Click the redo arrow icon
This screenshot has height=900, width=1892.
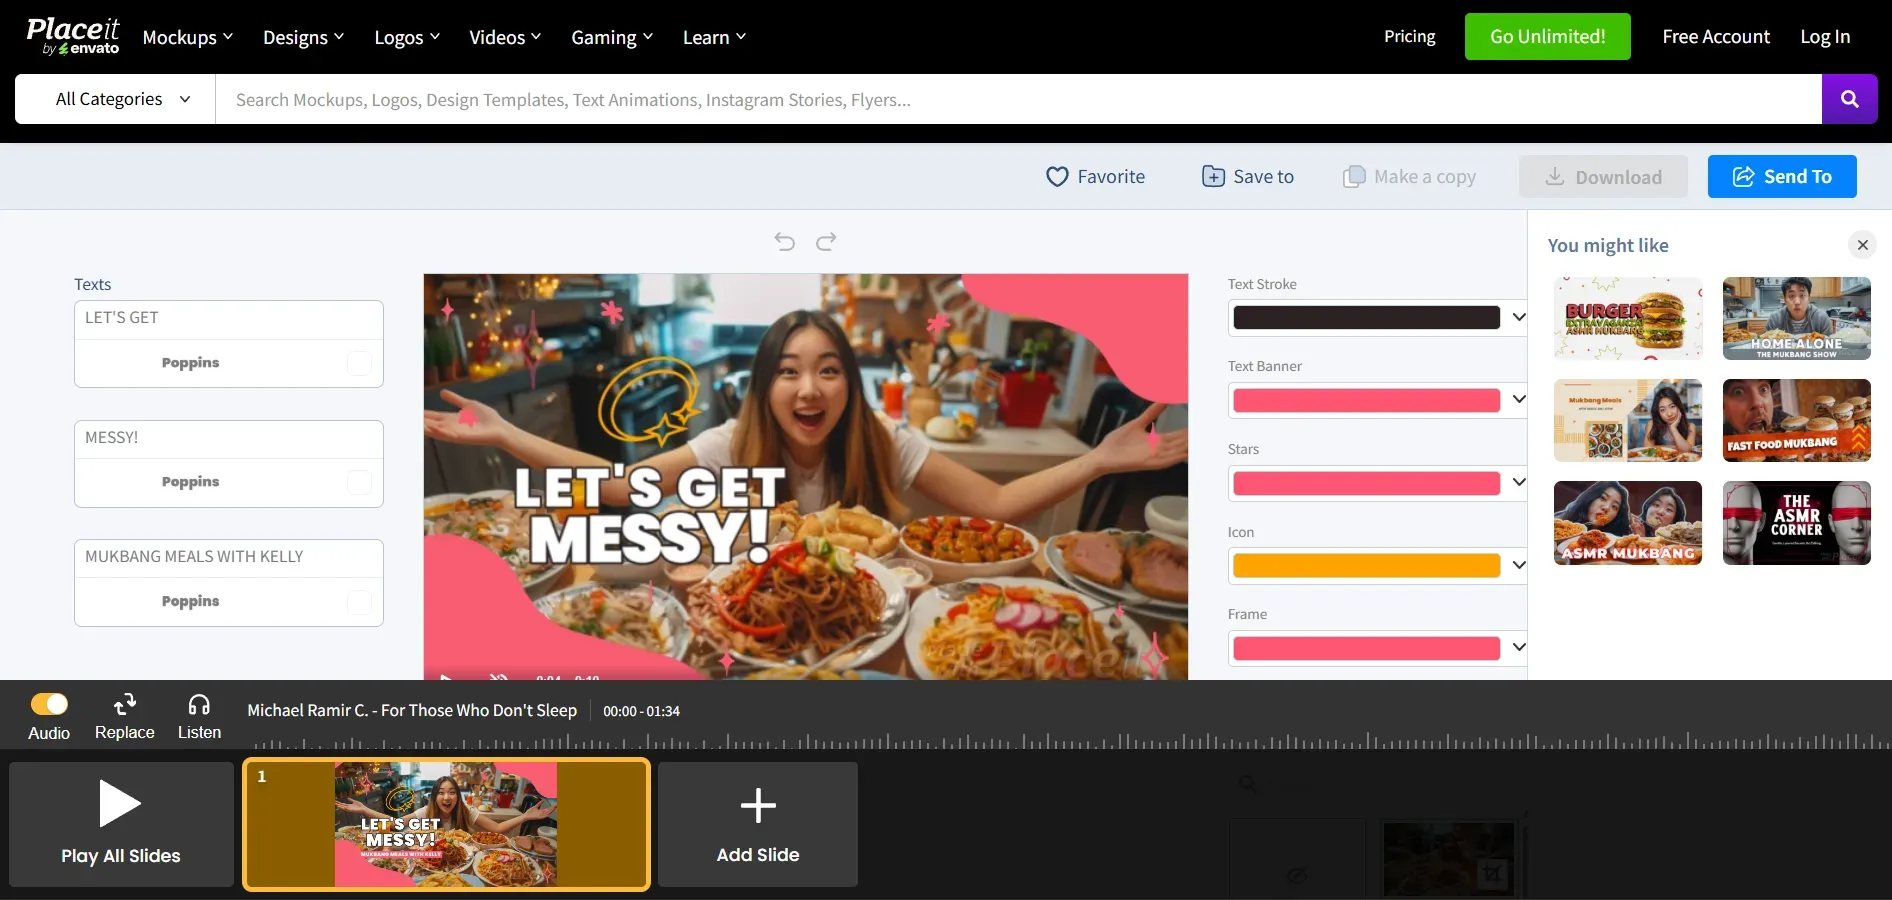[x=826, y=242]
